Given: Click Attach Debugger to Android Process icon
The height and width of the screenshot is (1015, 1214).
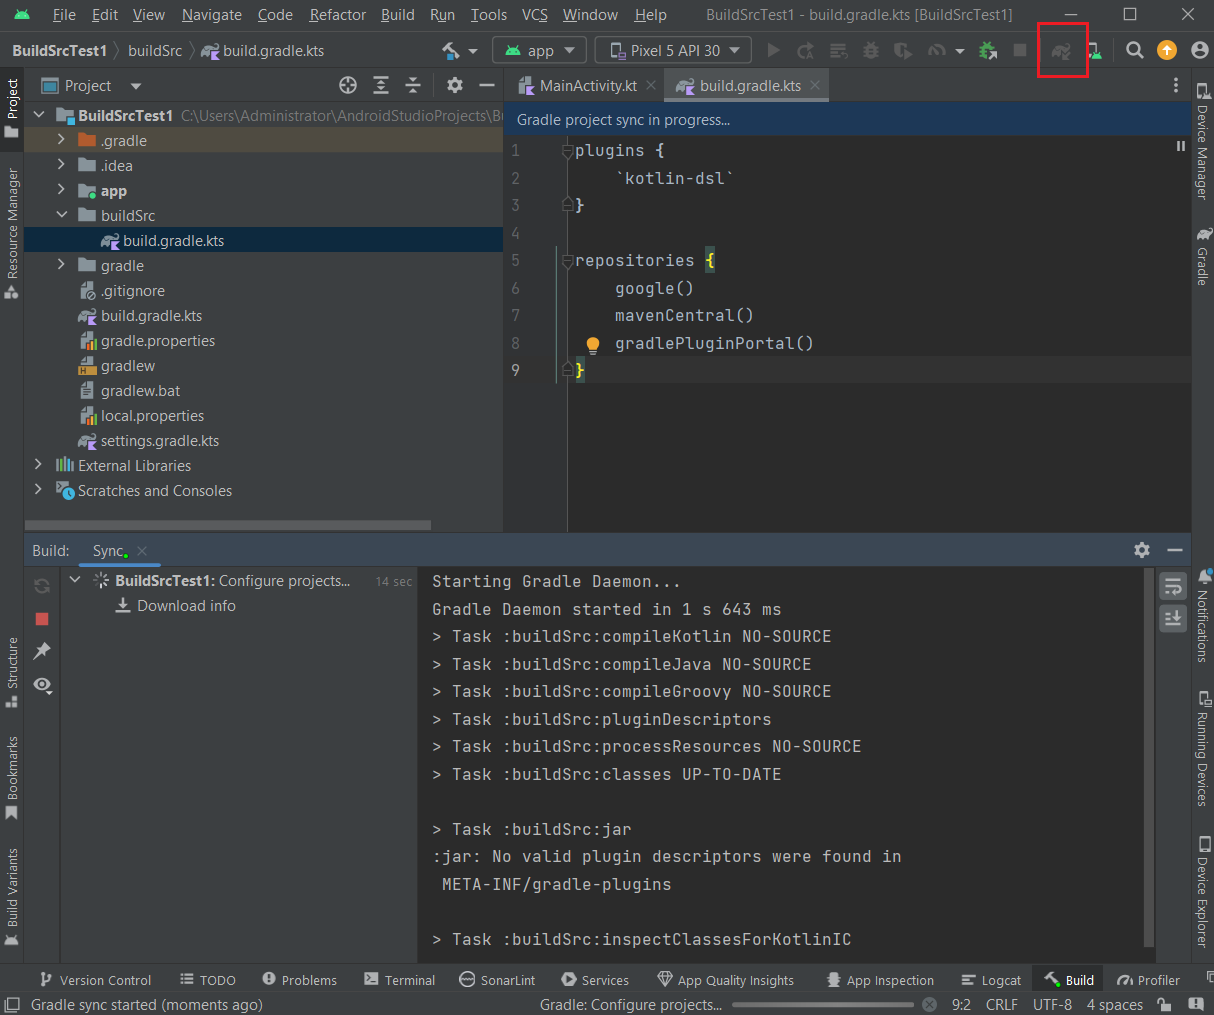Looking at the screenshot, I should point(988,50).
